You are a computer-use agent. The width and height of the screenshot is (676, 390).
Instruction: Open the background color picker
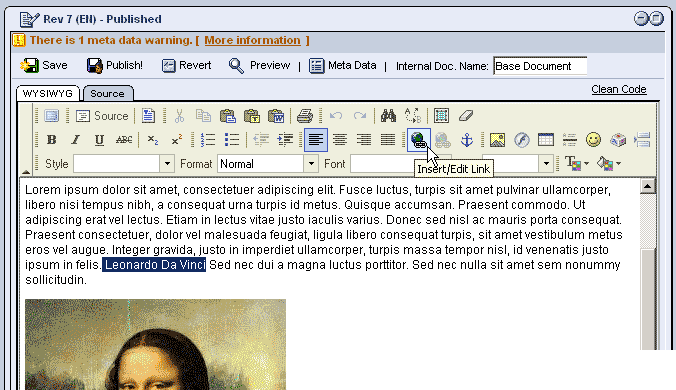coord(608,164)
